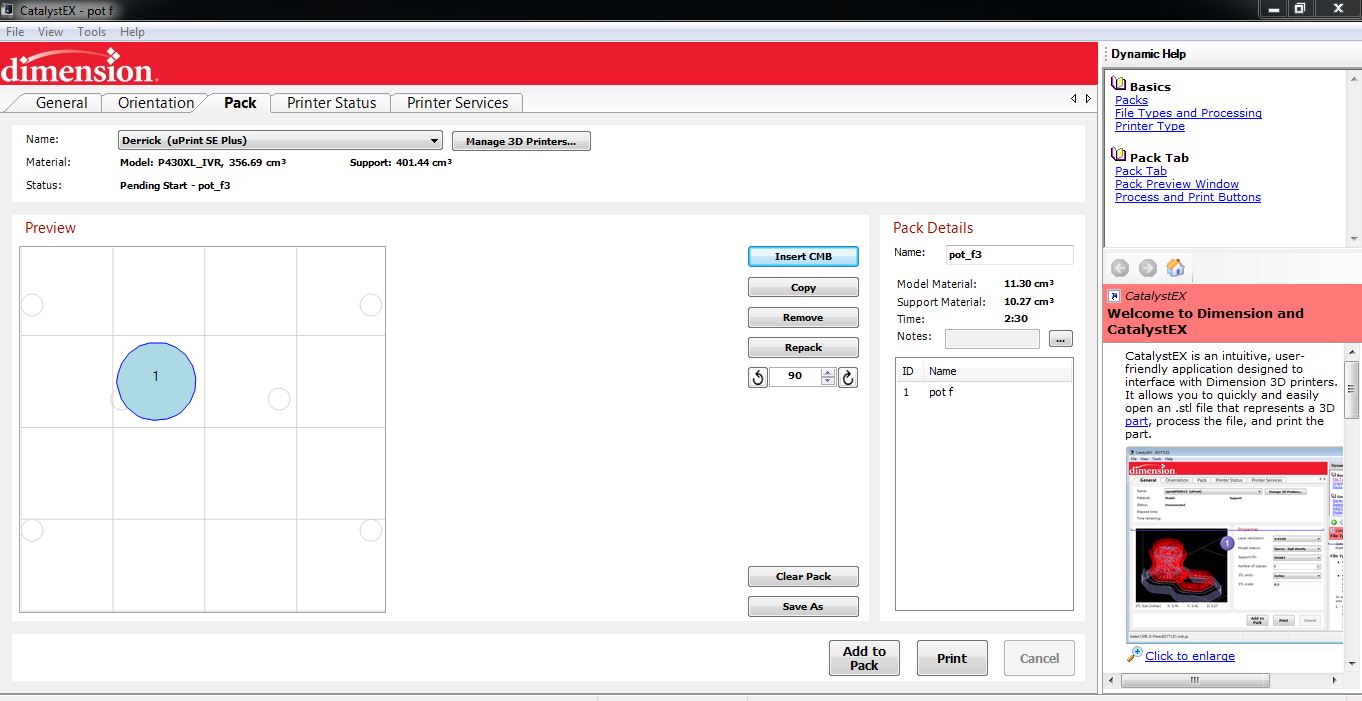Increase rotation angle stepper up arrow

tap(827, 373)
